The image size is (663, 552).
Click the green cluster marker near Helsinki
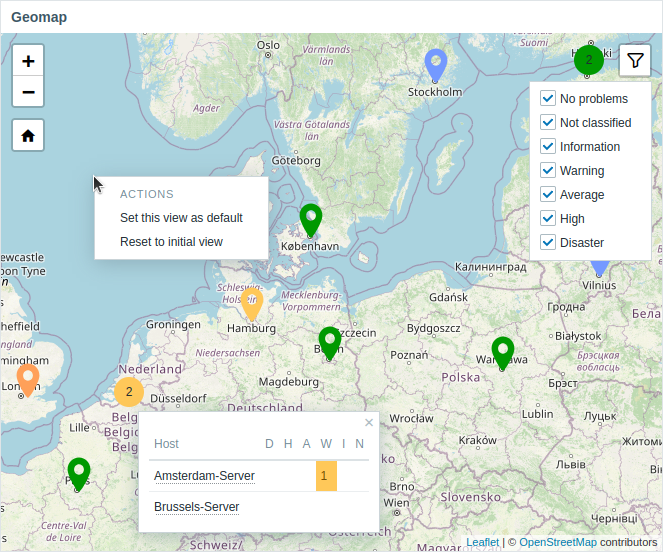pyautogui.click(x=589, y=60)
